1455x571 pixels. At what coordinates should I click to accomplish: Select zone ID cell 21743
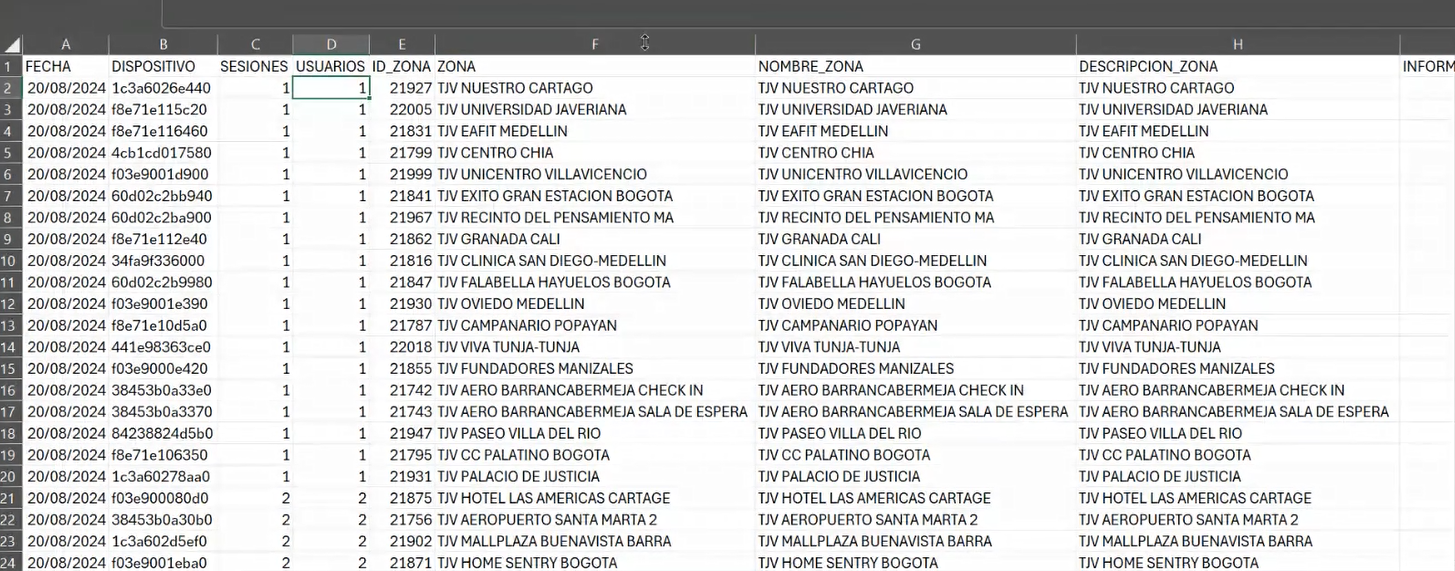pos(402,412)
